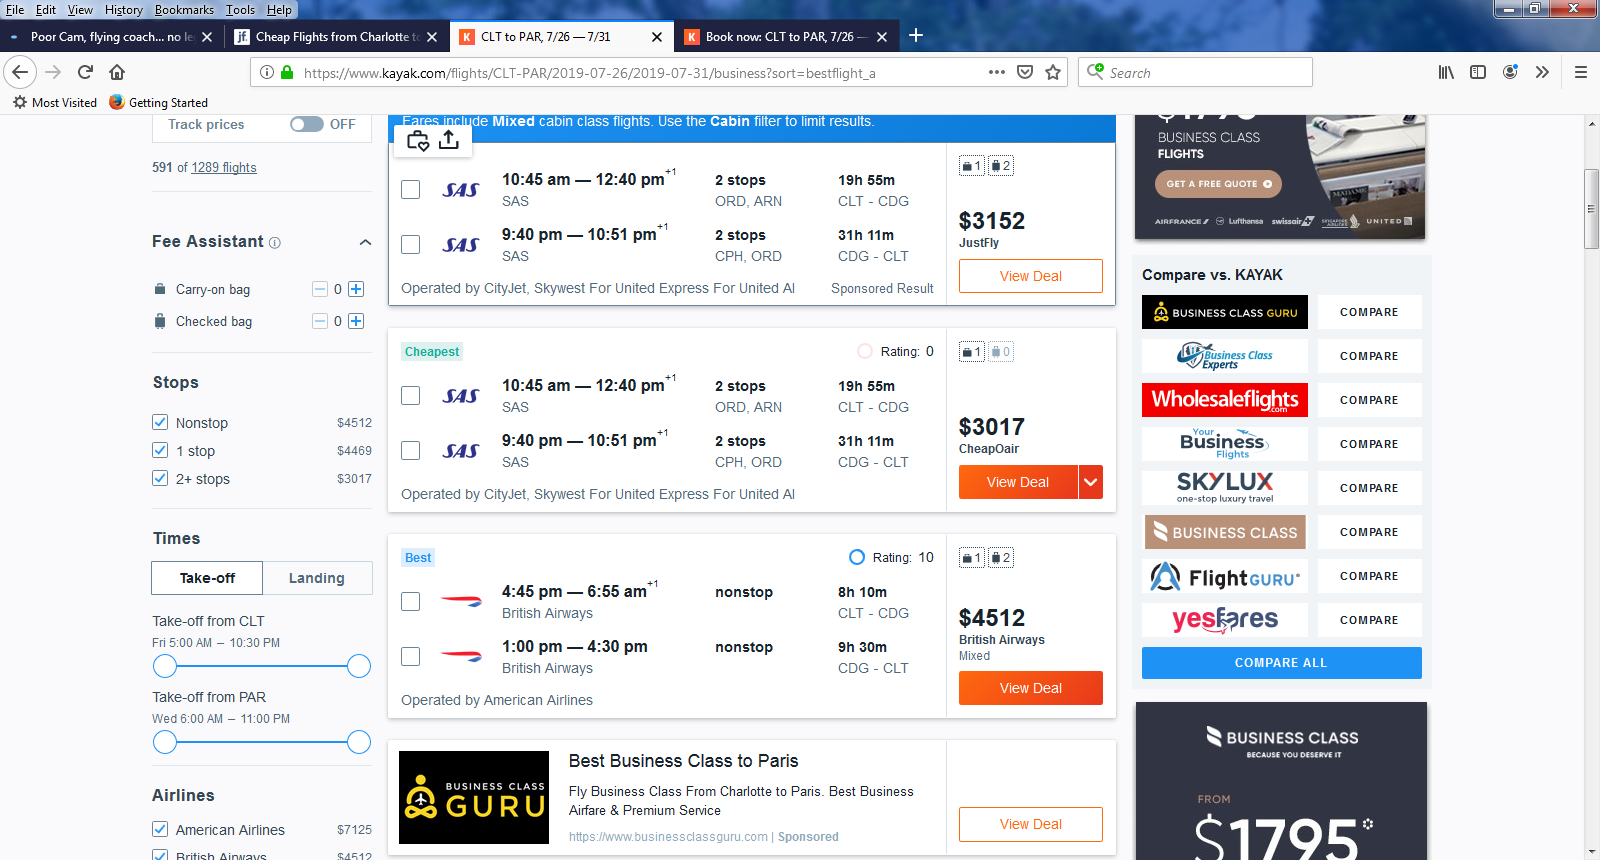The height and width of the screenshot is (860, 1600).
Task: Click the Firefox search box
Action: pos(1195,72)
